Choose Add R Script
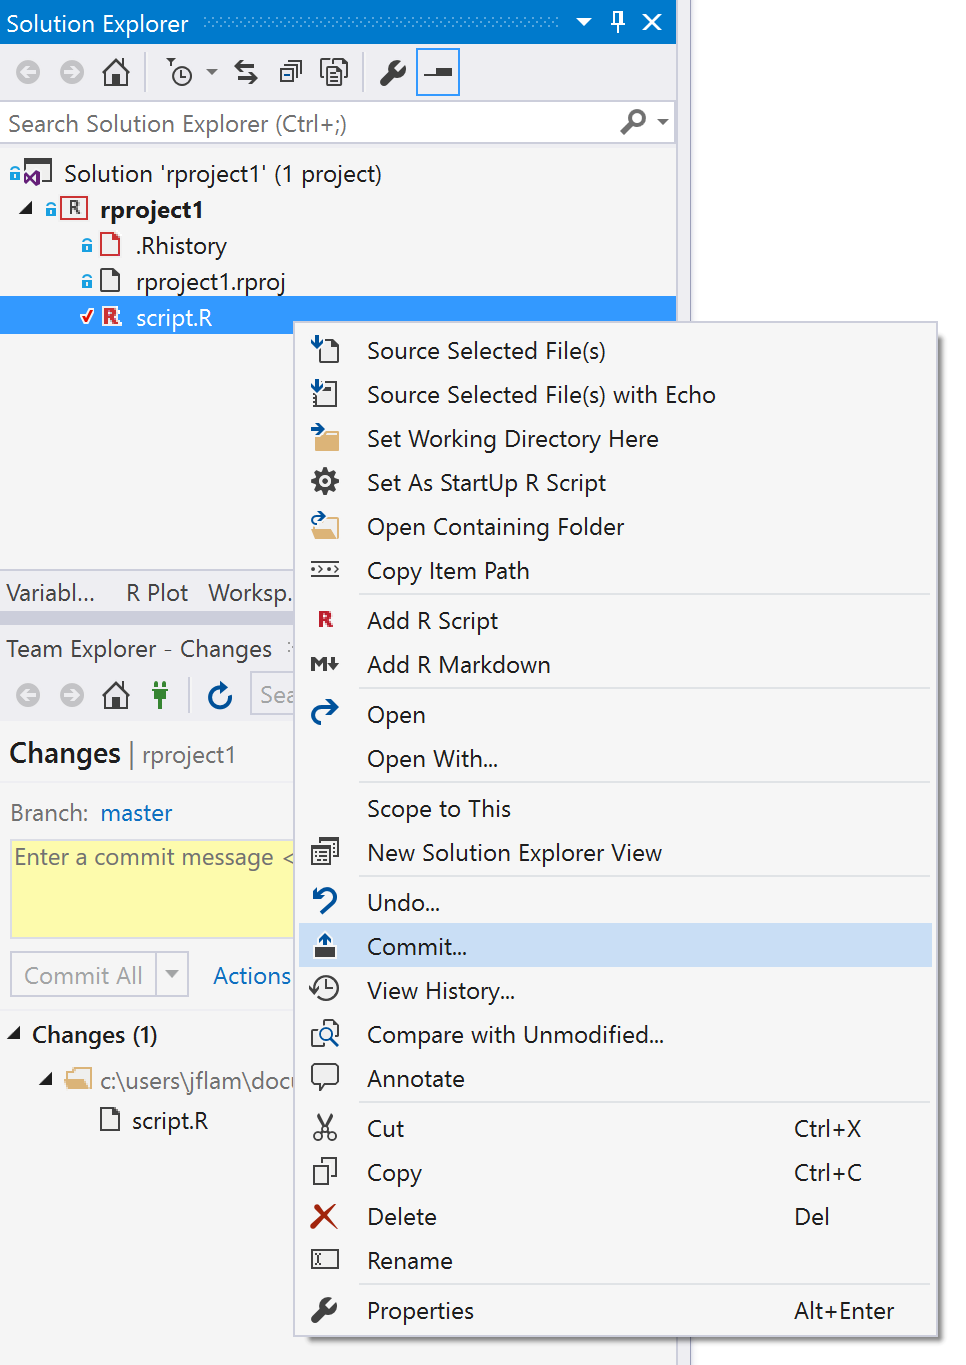This screenshot has height=1365, width=966. pyautogui.click(x=615, y=621)
